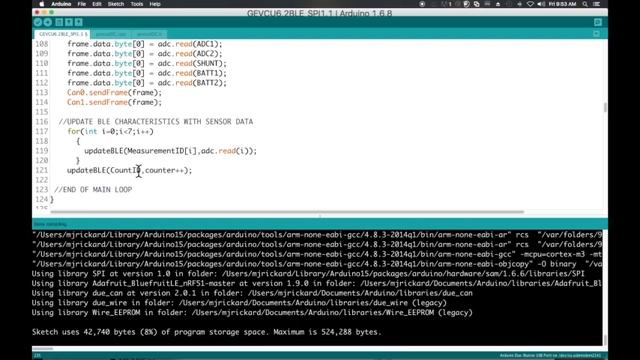Click the console horizontal scrollbar thumb

[42, 349]
